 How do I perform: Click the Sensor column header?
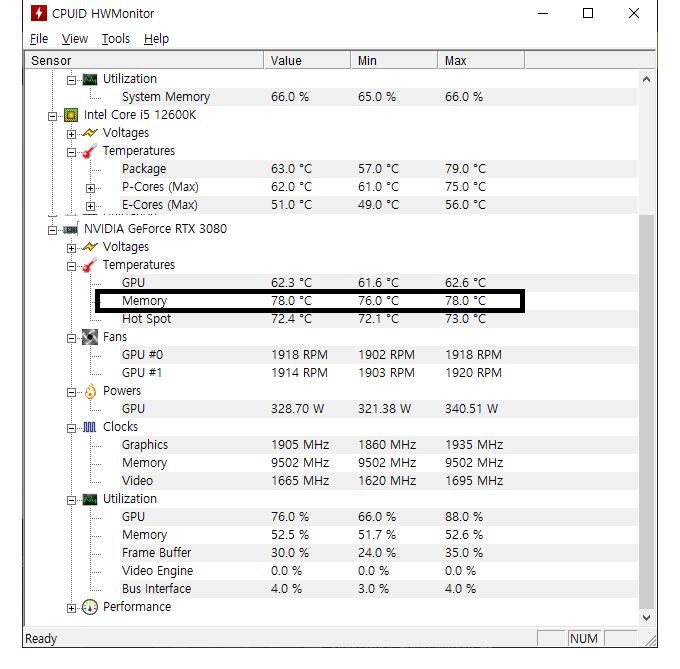[x=144, y=60]
